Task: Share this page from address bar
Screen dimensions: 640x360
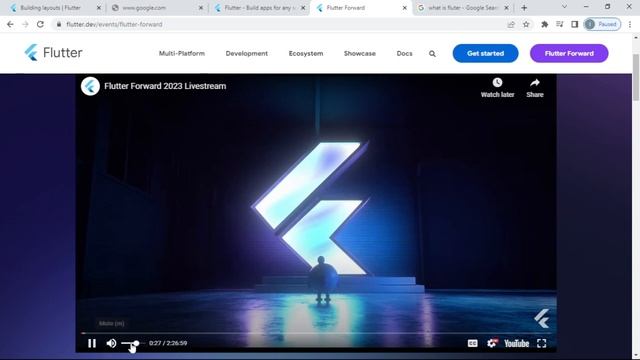Action: pos(511,24)
